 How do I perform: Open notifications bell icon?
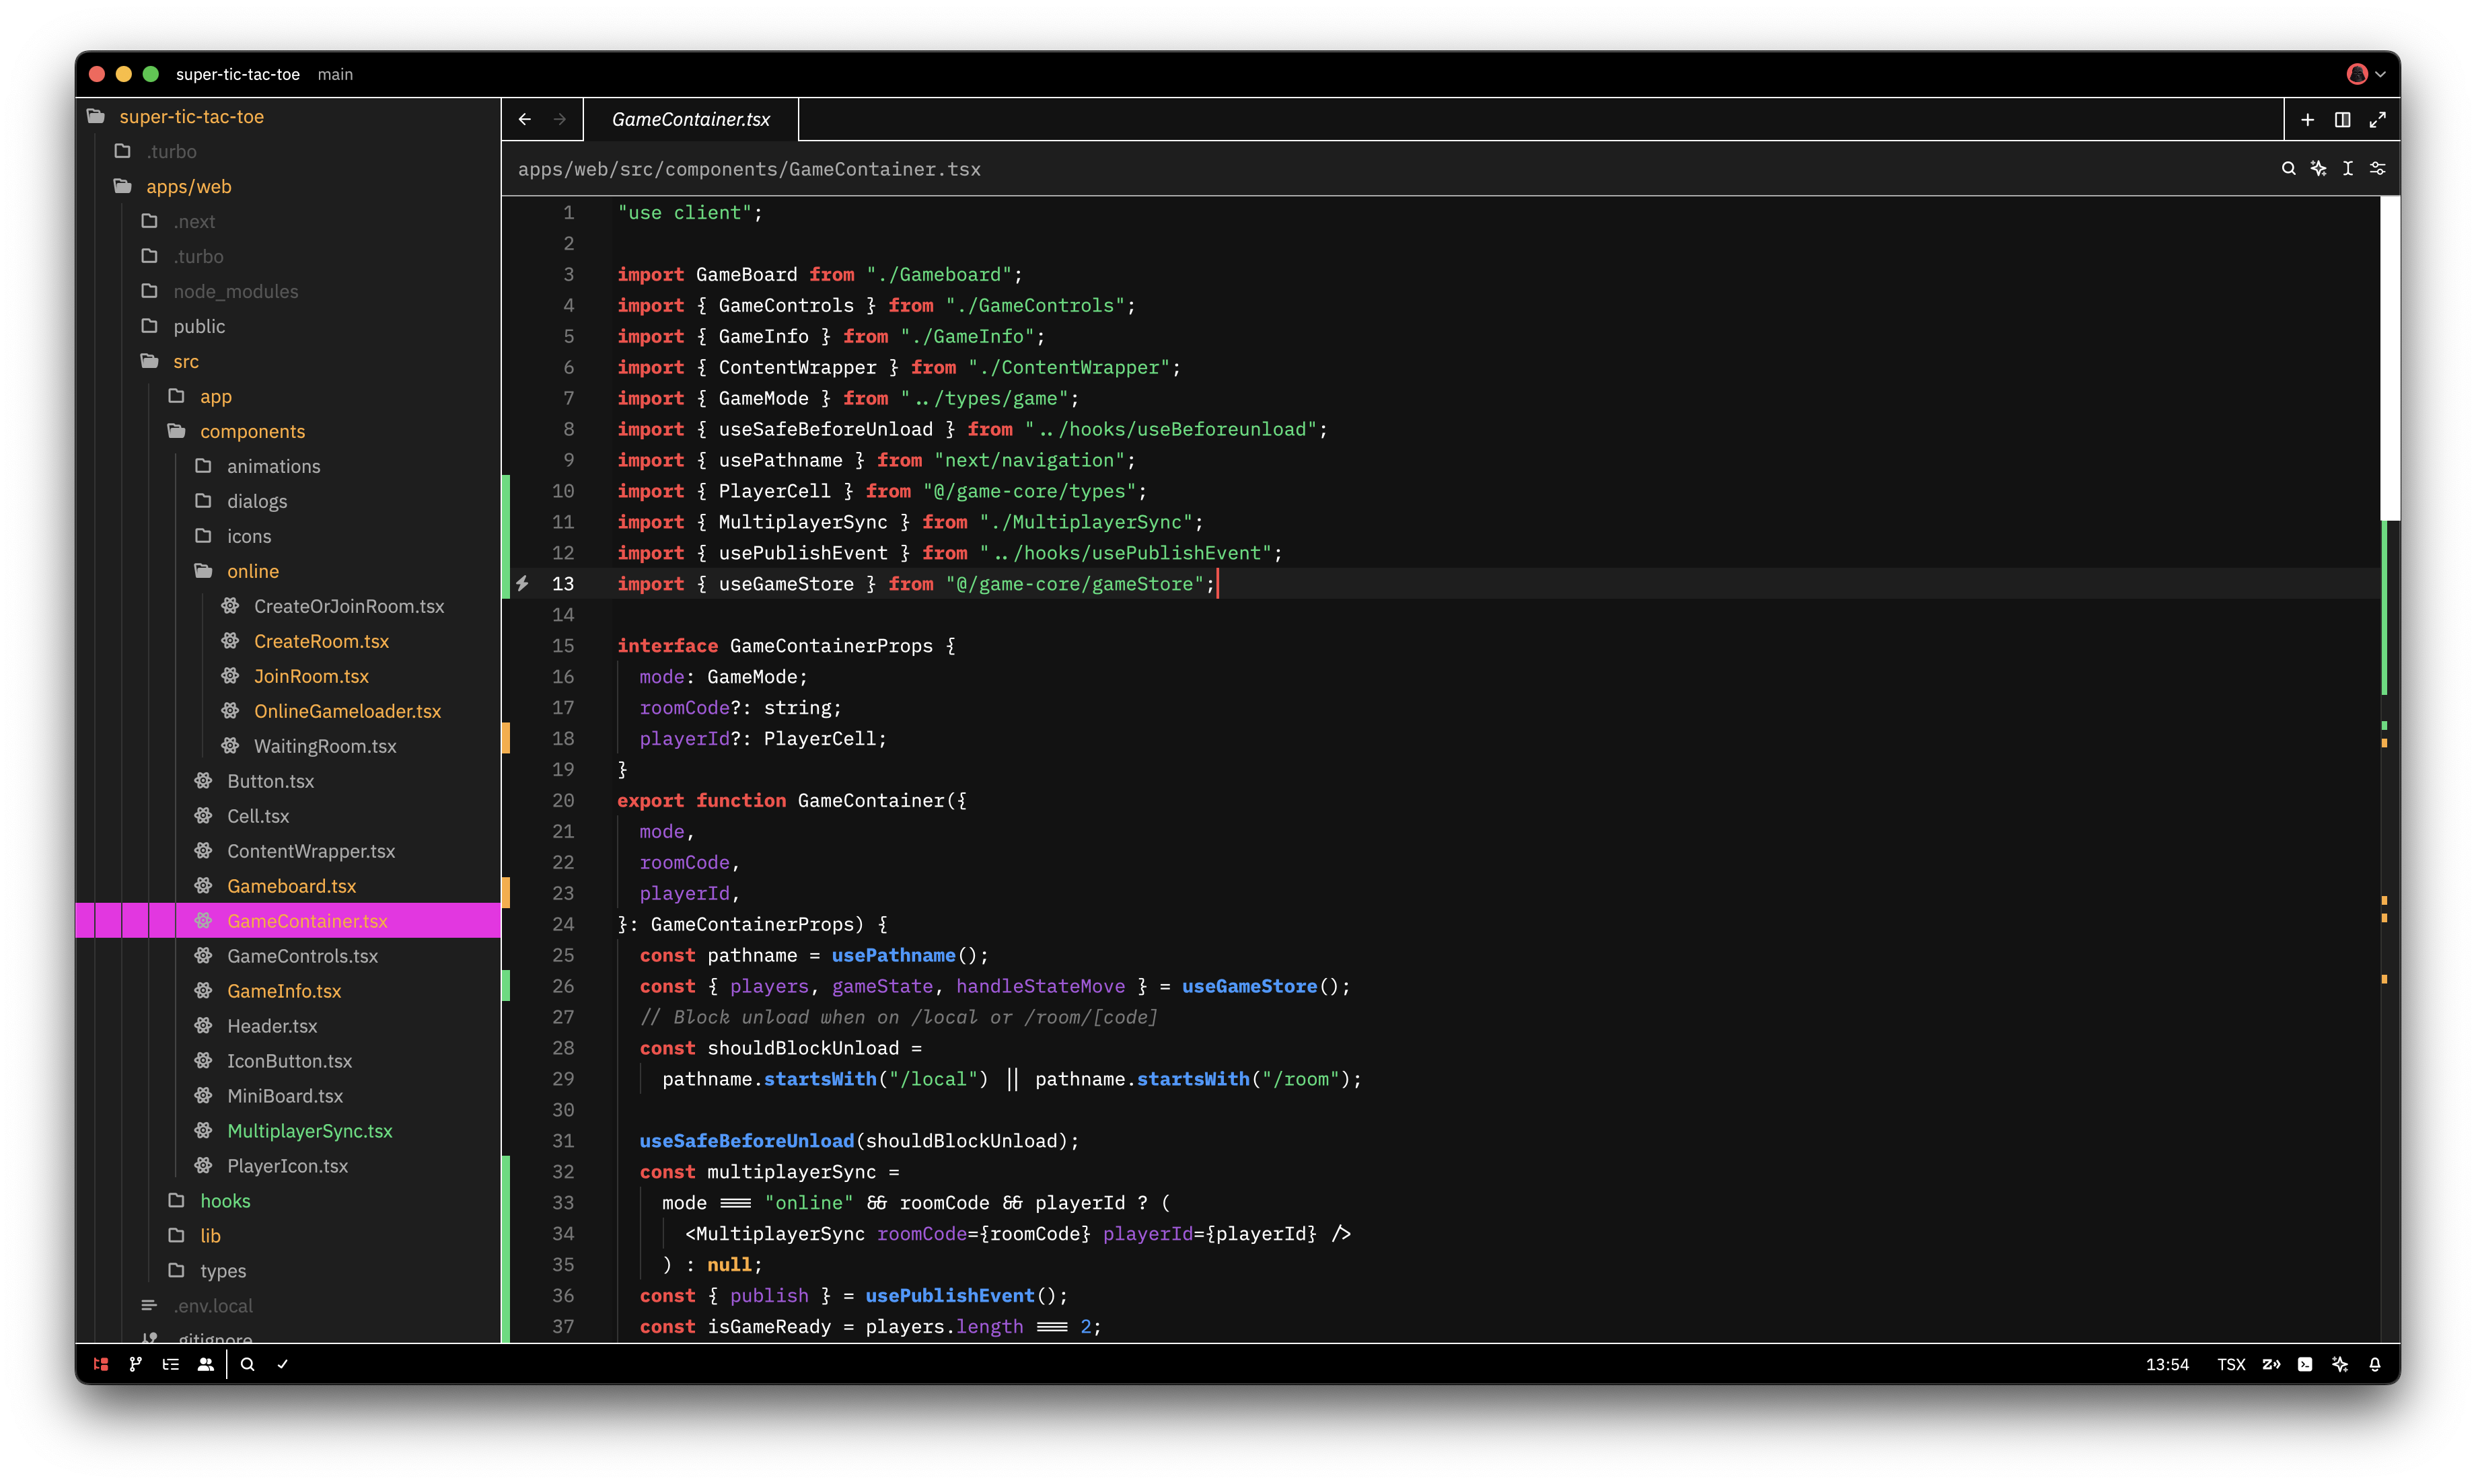tap(2375, 1364)
